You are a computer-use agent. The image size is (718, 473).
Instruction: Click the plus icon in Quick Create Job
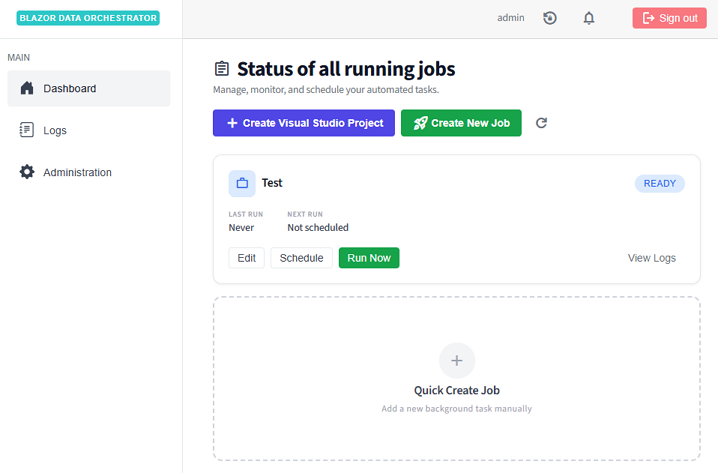(457, 360)
